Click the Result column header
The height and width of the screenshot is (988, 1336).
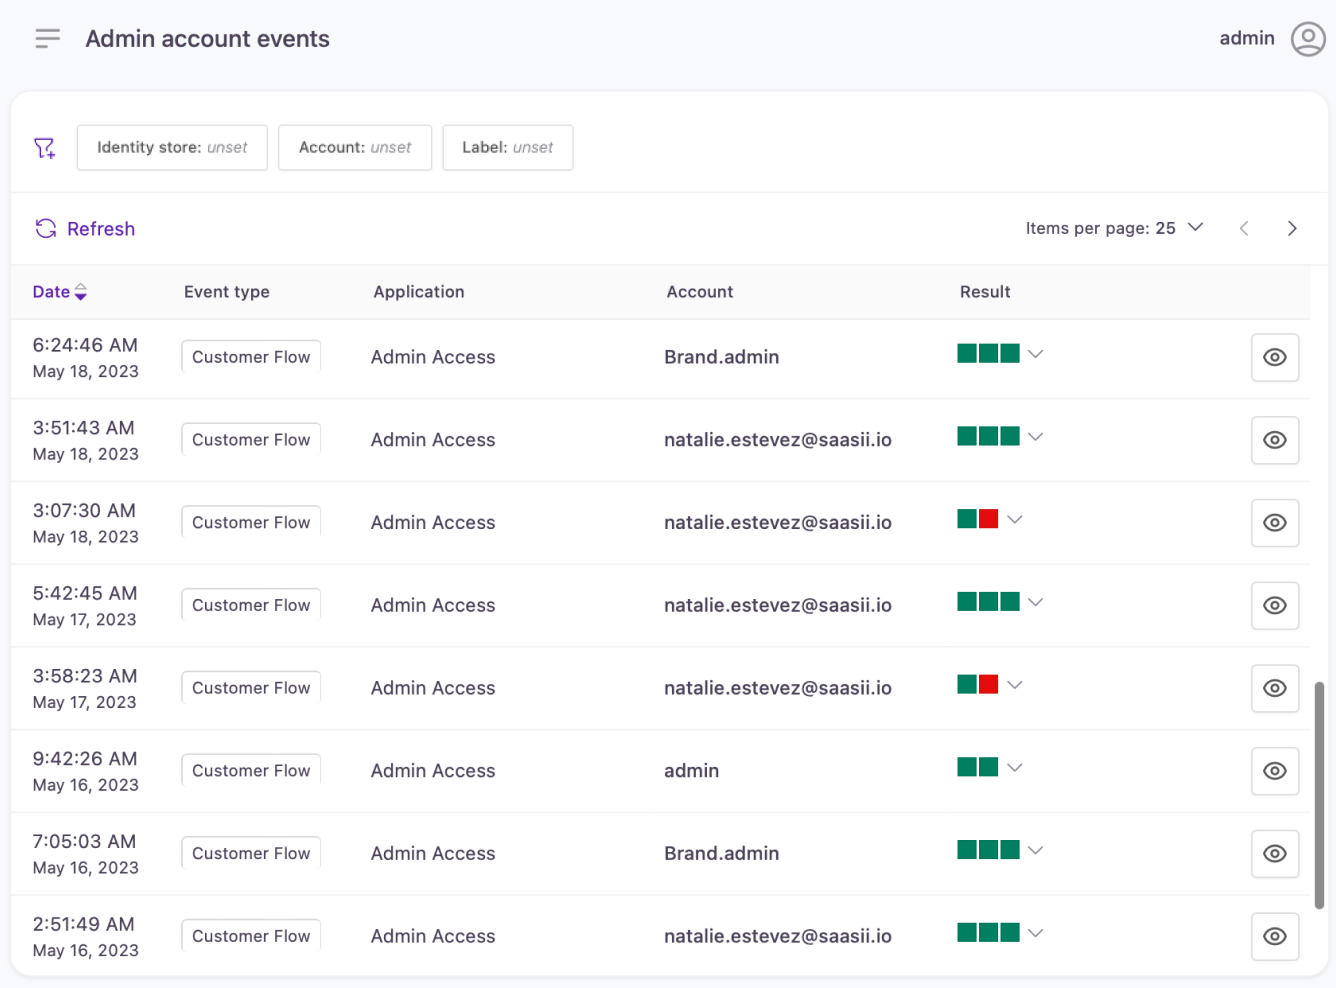[984, 292]
